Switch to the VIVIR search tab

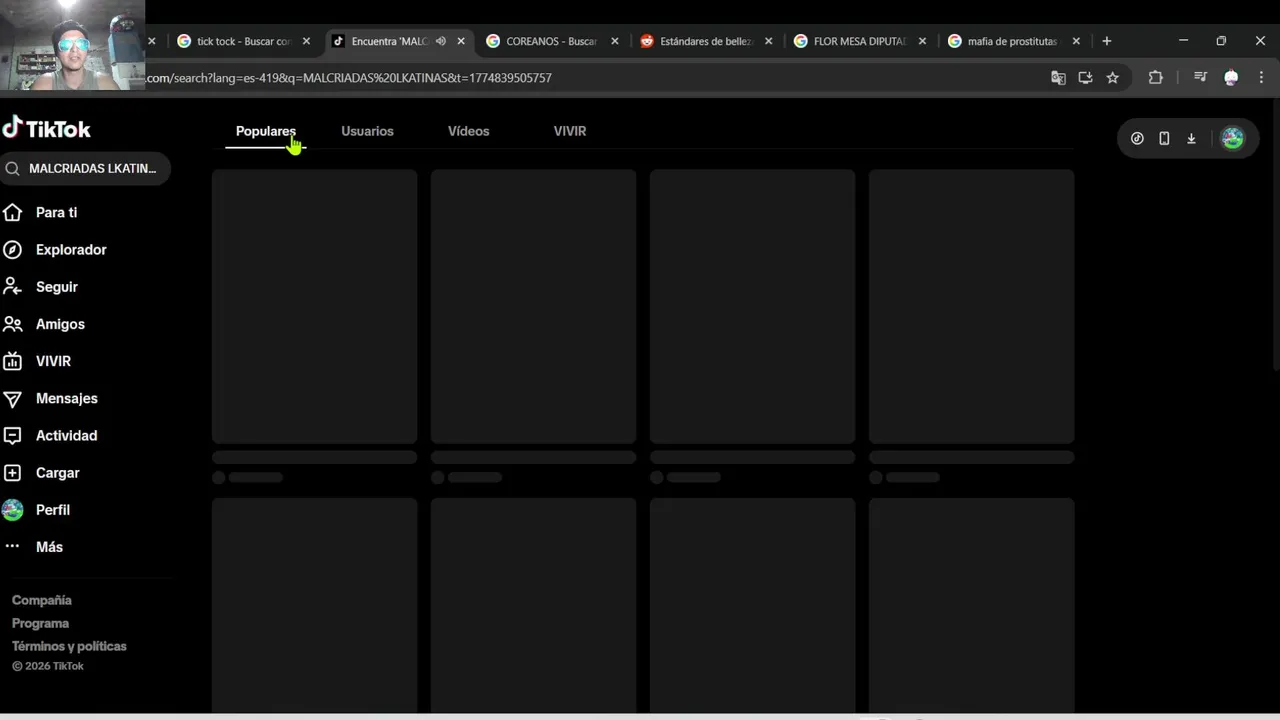coord(570,131)
